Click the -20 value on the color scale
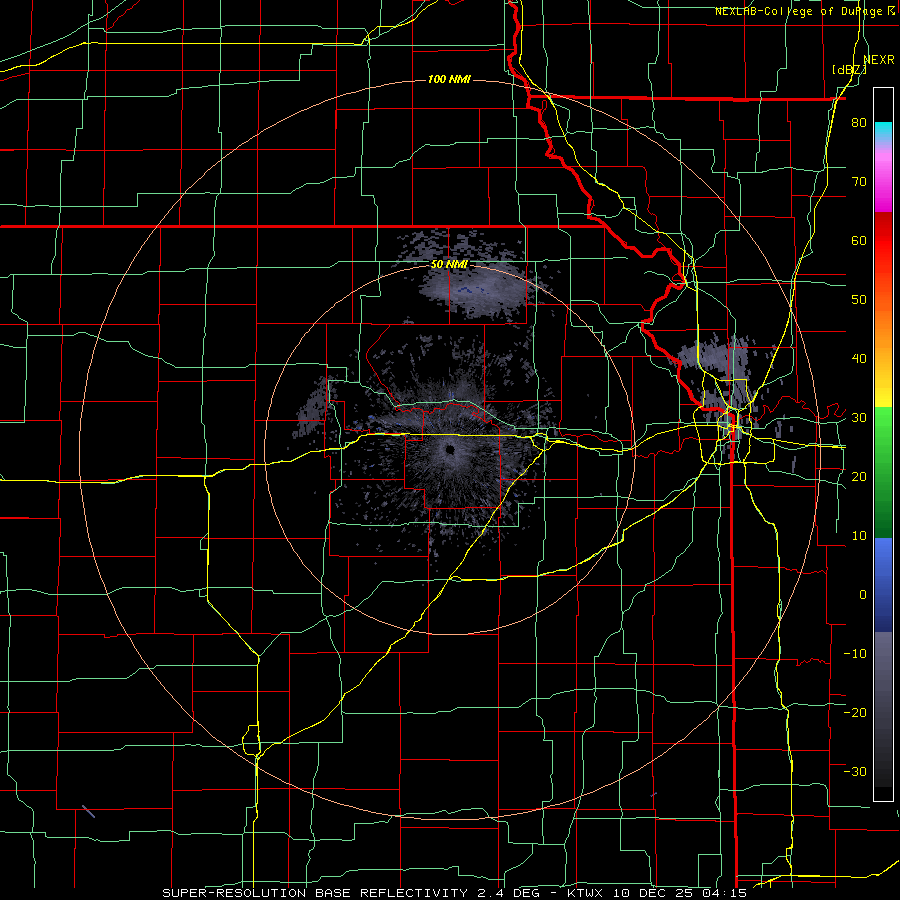Viewport: 900px width, 900px height. coord(855,712)
